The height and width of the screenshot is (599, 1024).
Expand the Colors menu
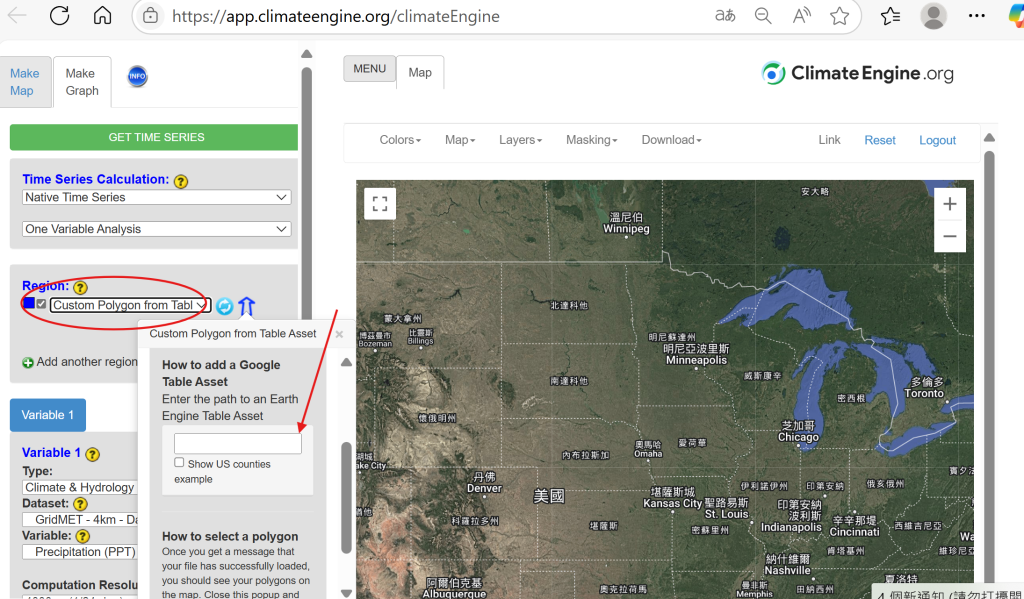400,140
